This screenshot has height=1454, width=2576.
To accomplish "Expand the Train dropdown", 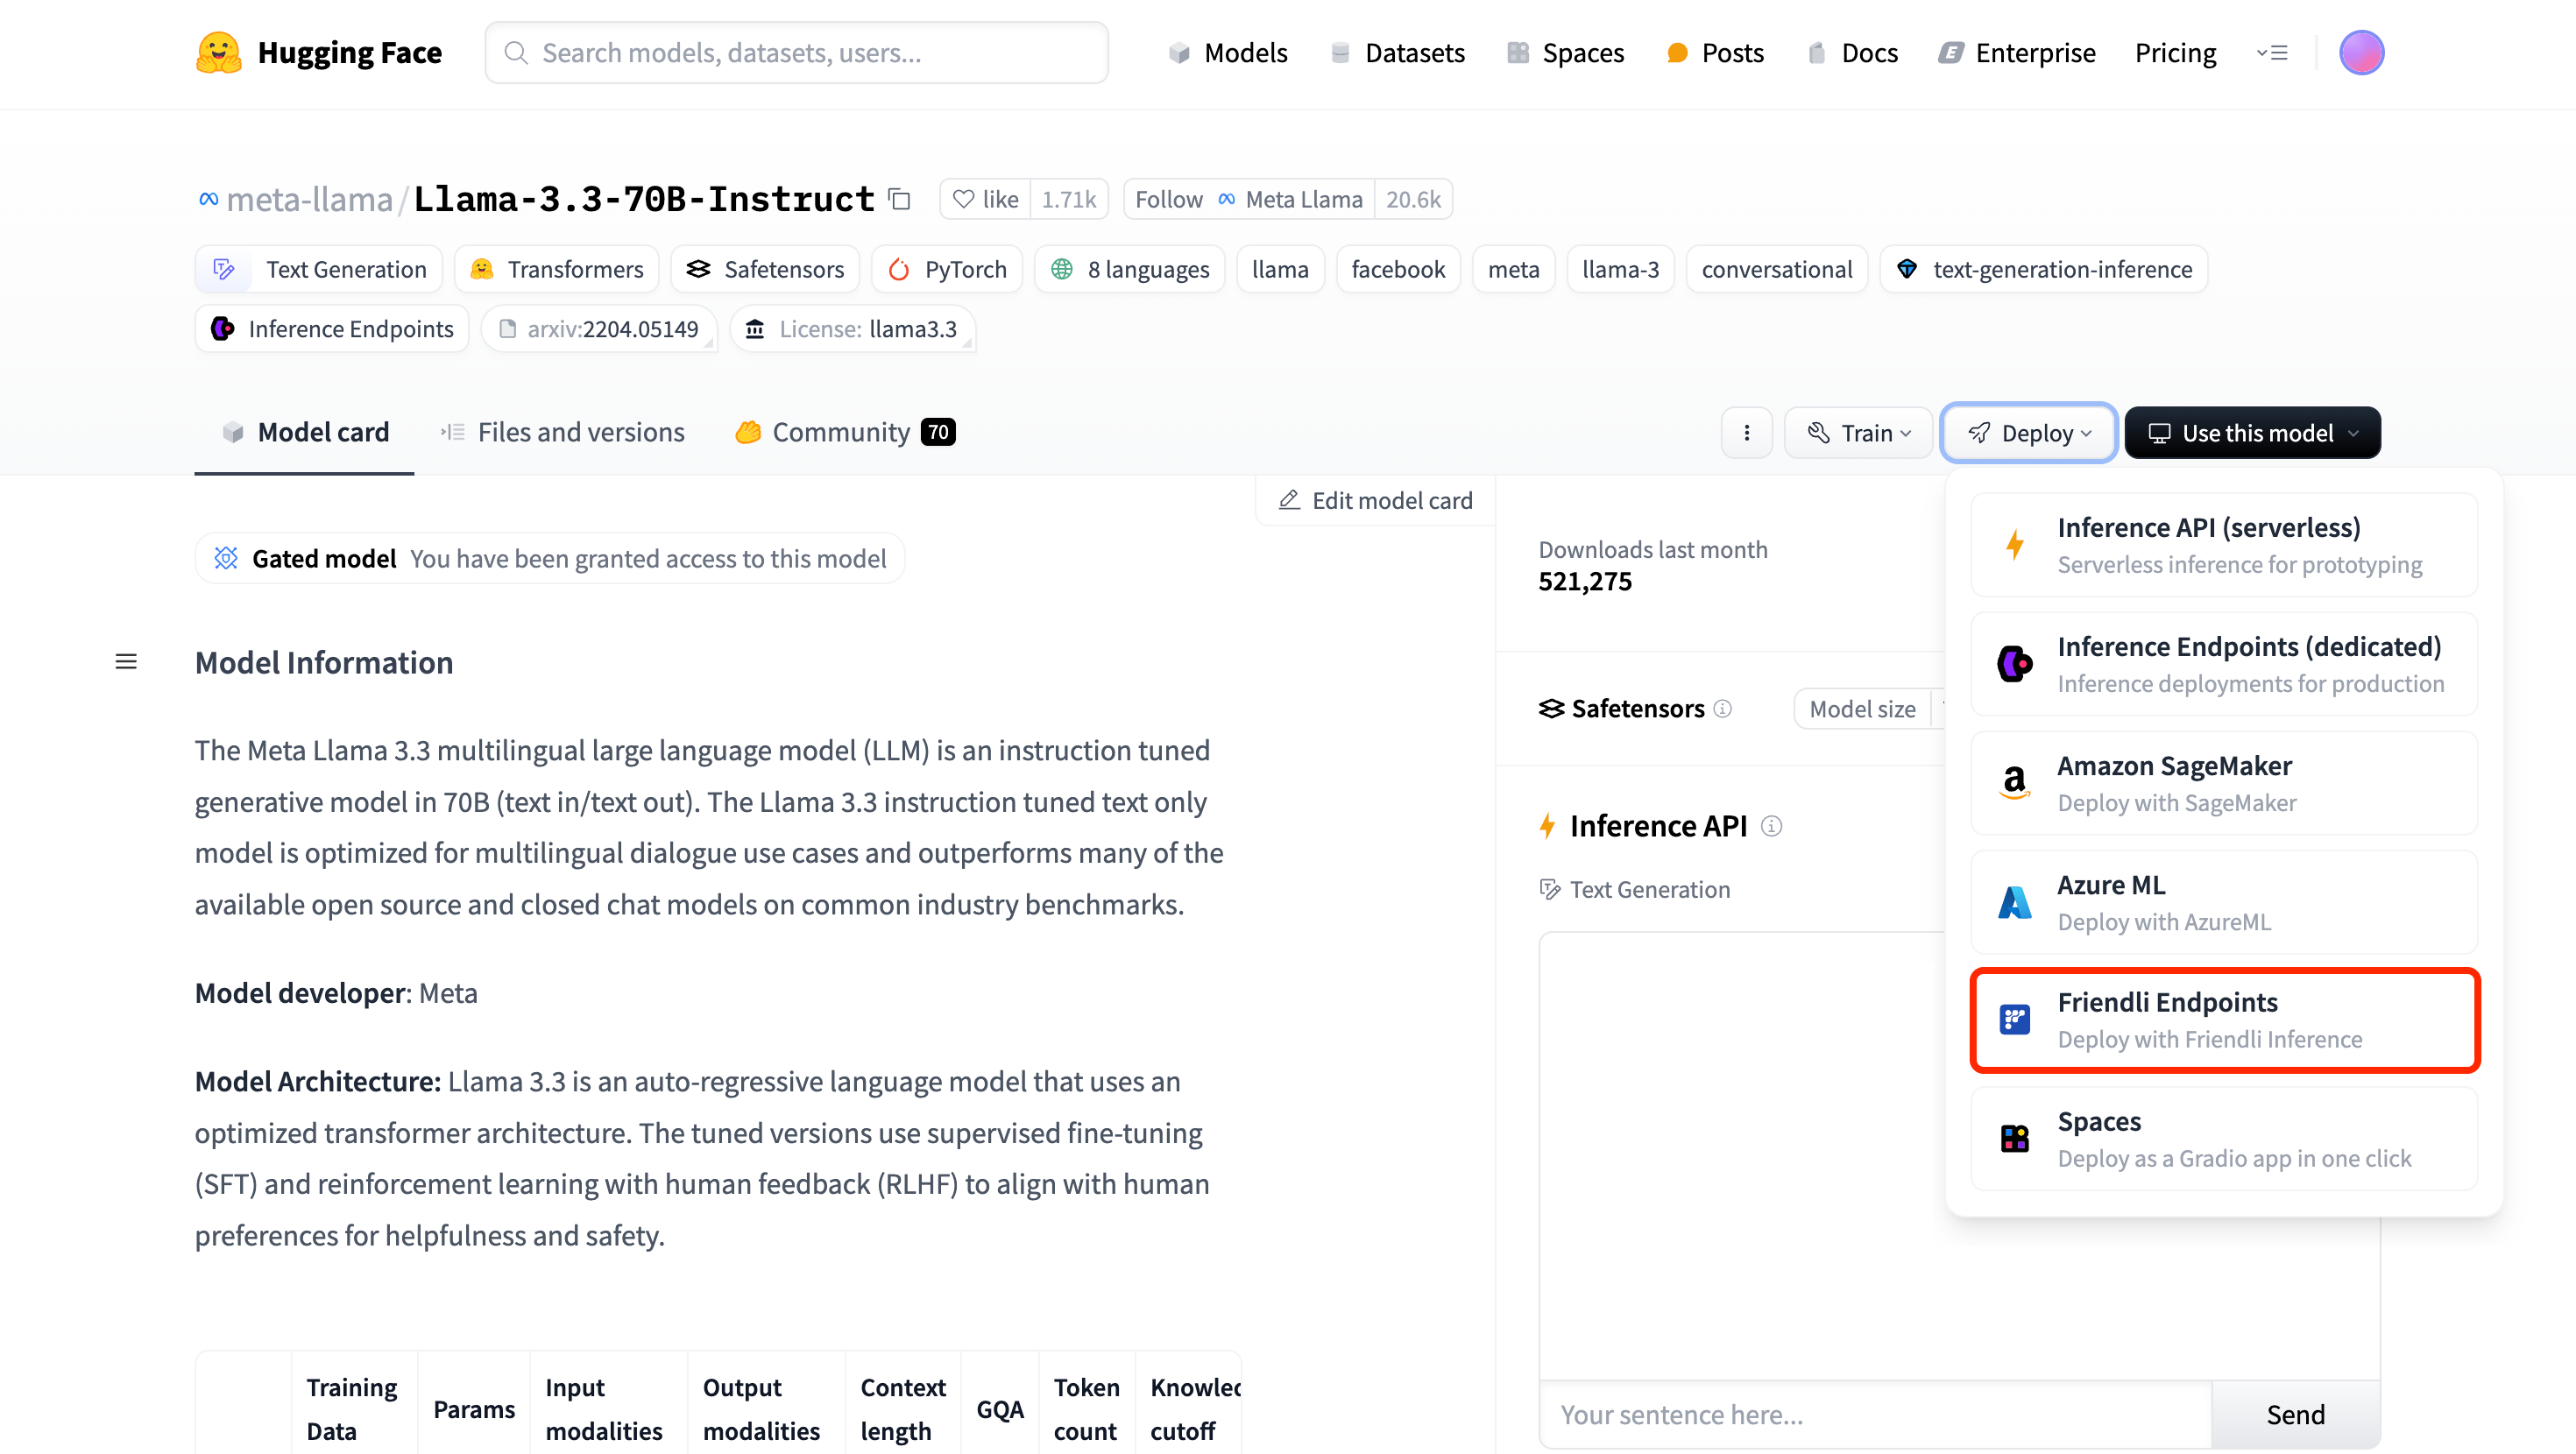I will tap(1859, 432).
